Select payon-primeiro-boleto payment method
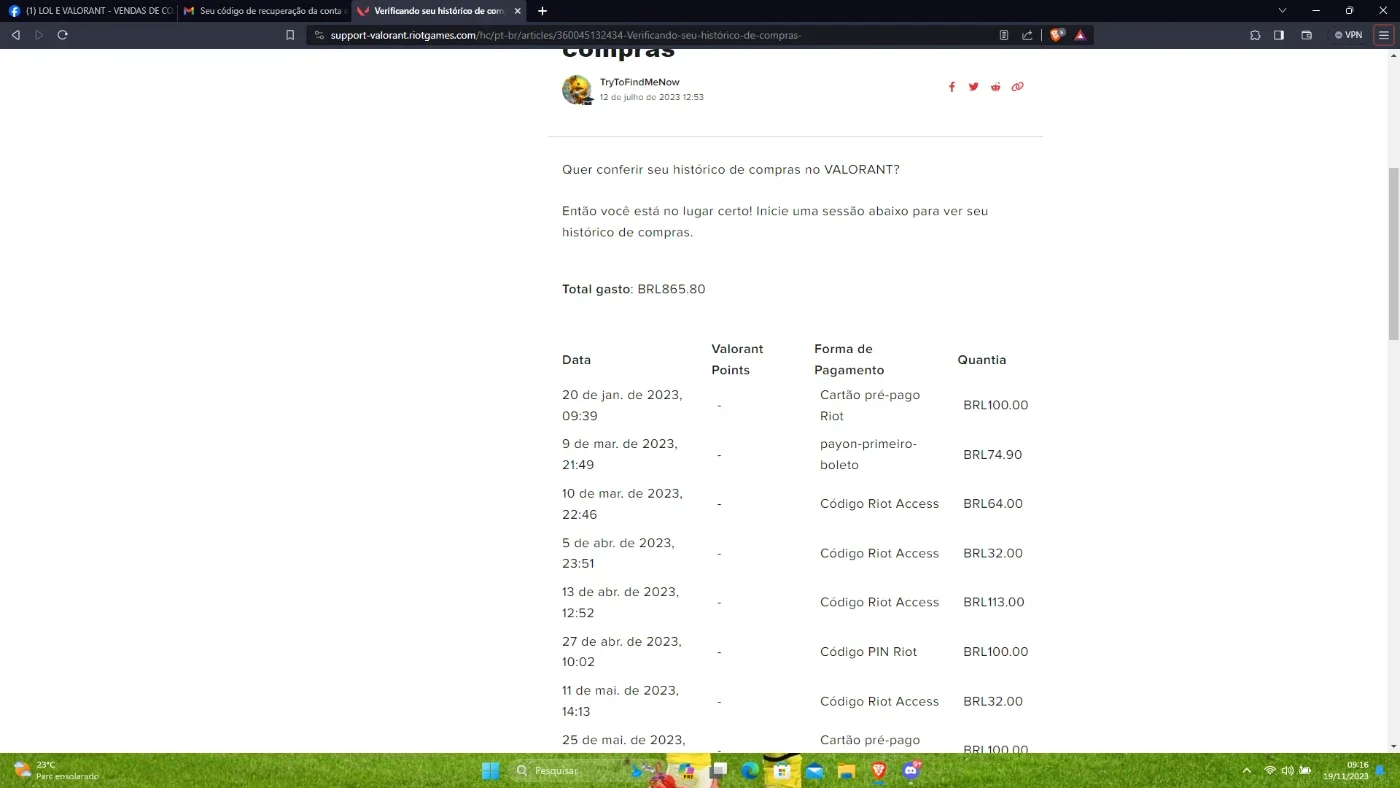Viewport: 1400px width, 788px height. pos(868,454)
